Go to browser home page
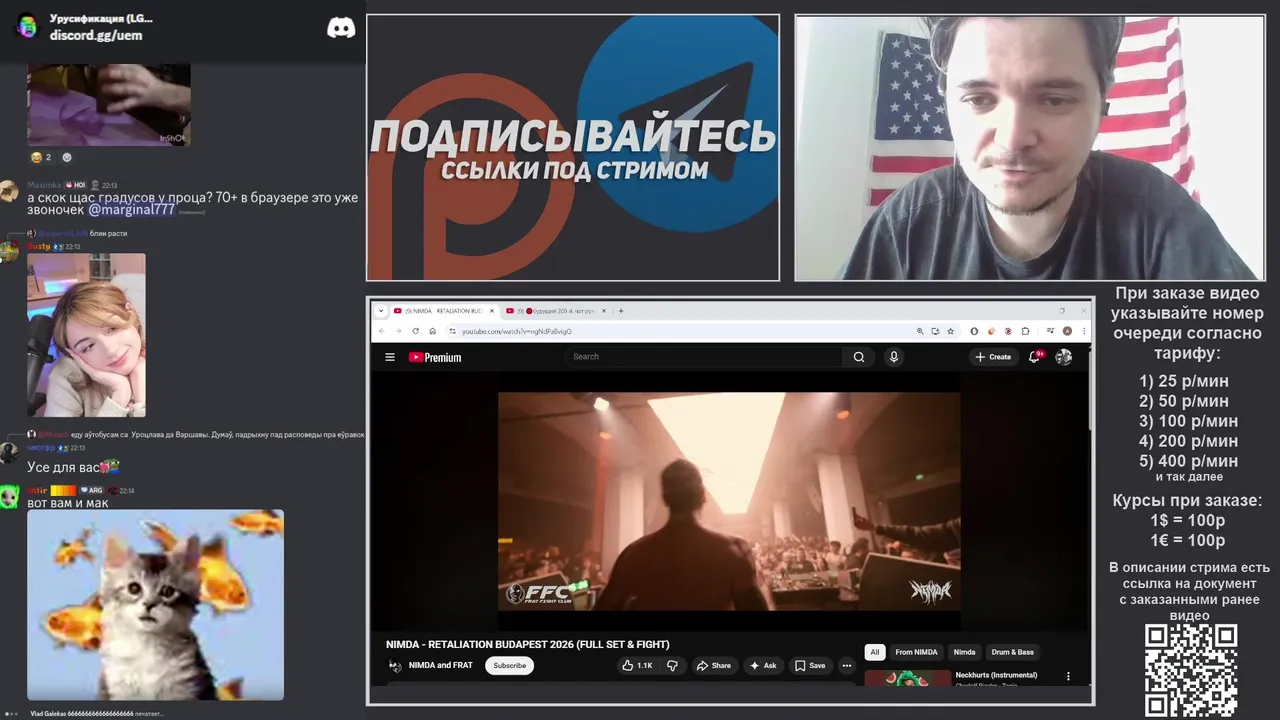Viewport: 1280px width, 720px height. (x=432, y=331)
